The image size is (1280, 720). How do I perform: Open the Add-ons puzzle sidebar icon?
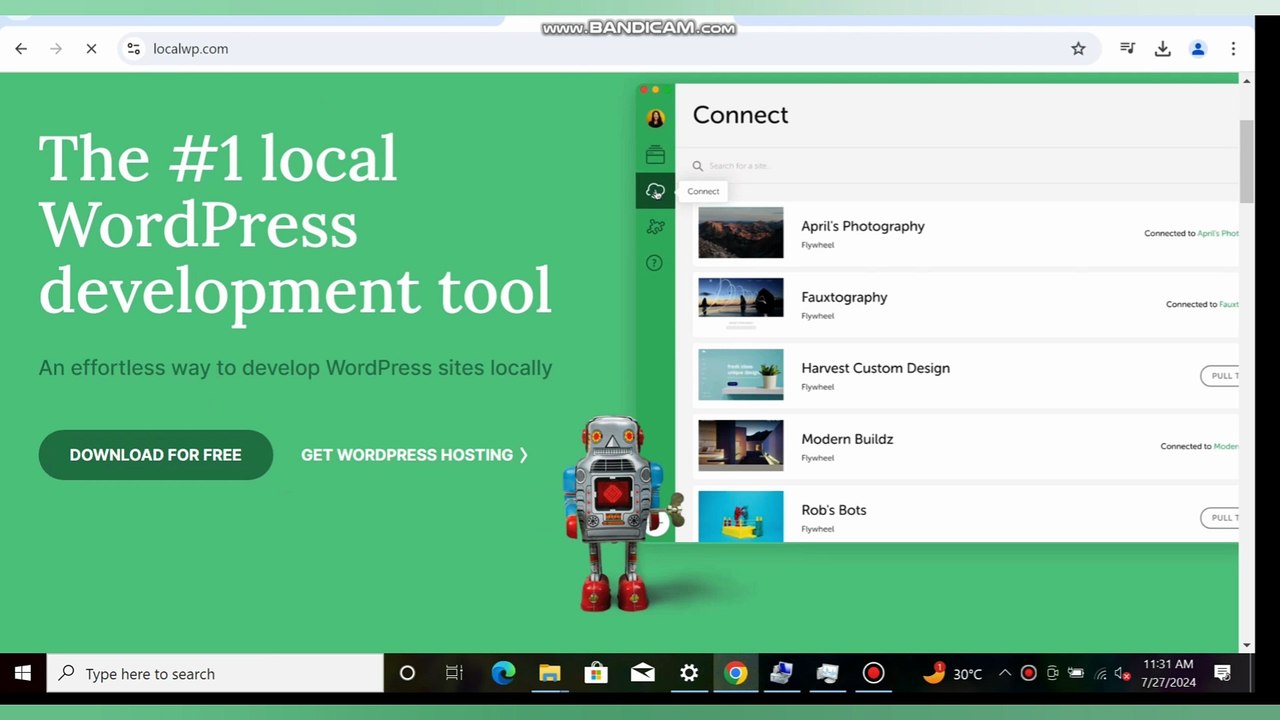(655, 227)
